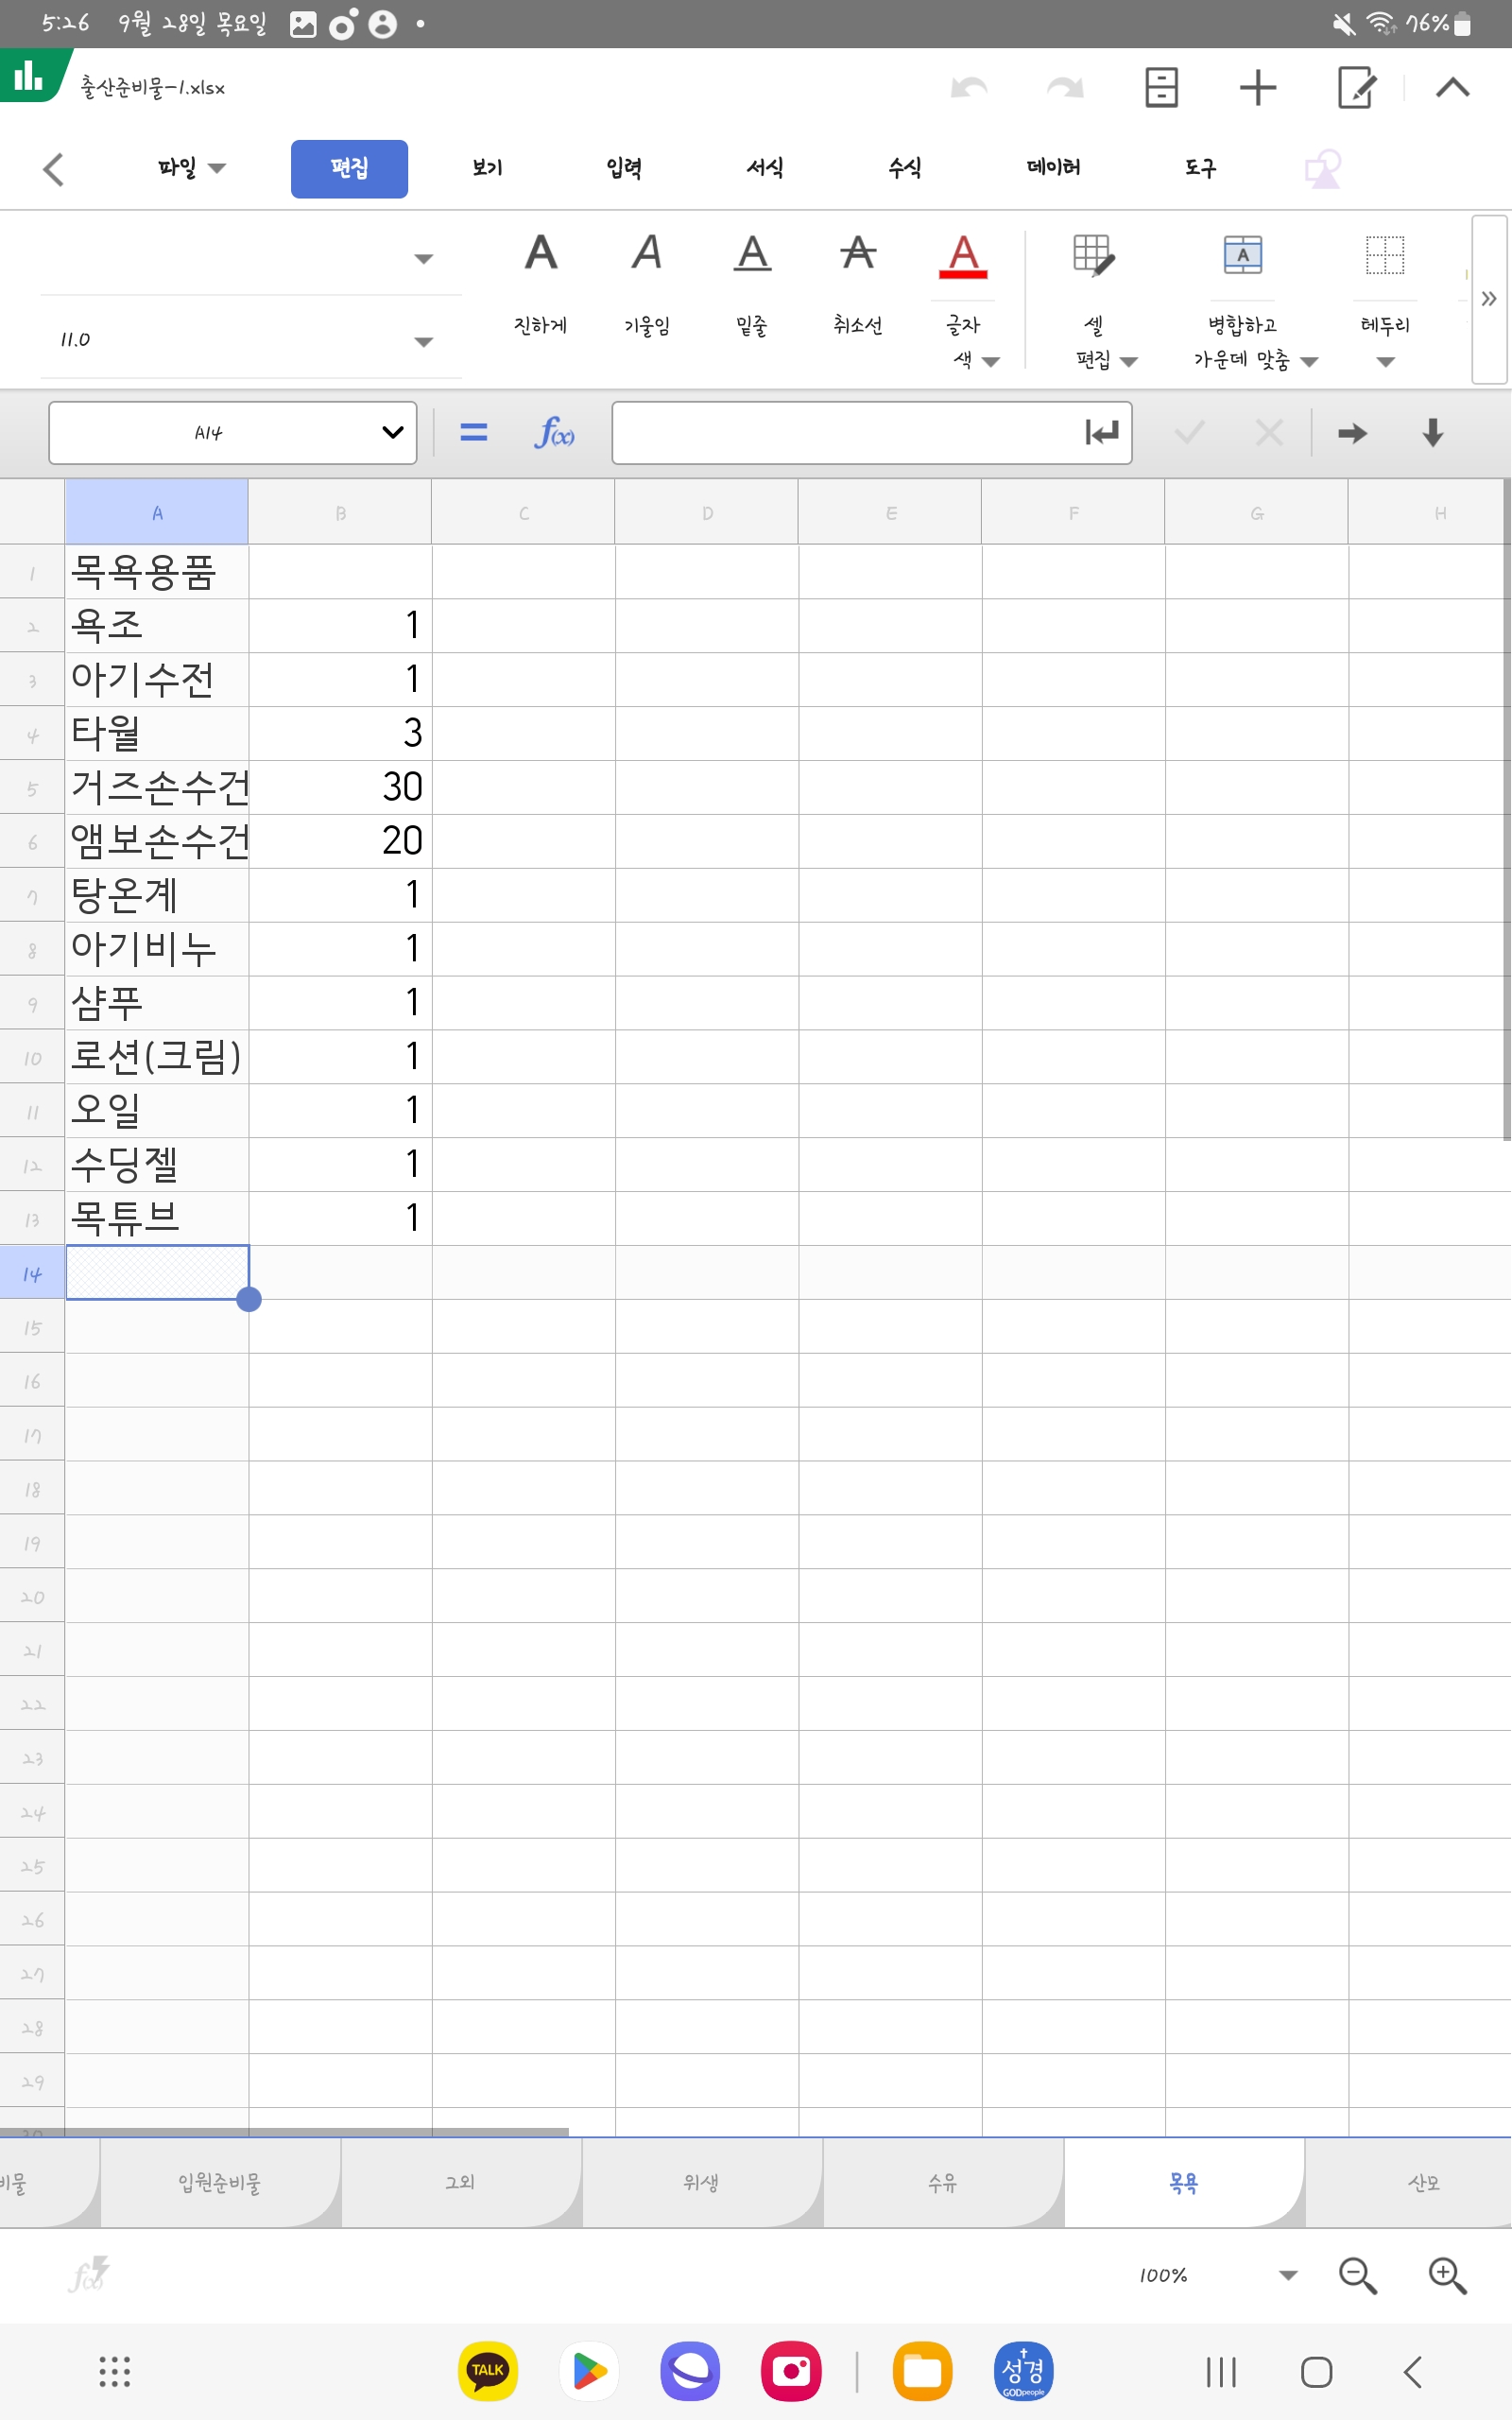The width and height of the screenshot is (1512, 2420).
Task: Open the border (테두리) options
Action: coord(1384,256)
